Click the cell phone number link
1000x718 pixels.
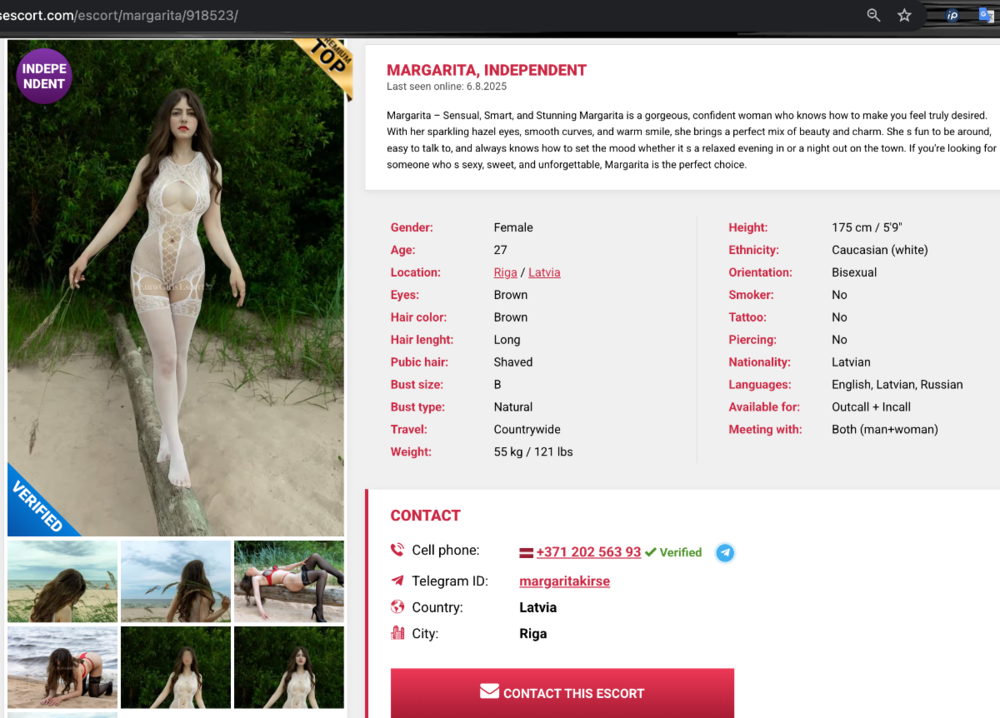pos(588,552)
